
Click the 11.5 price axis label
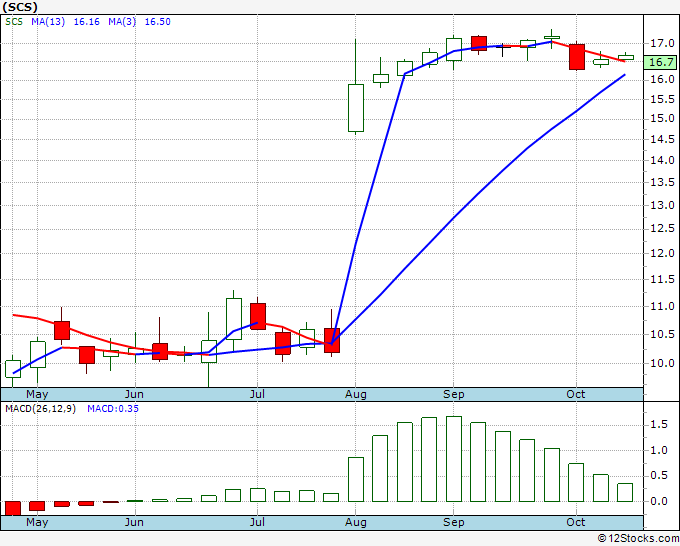point(662,279)
